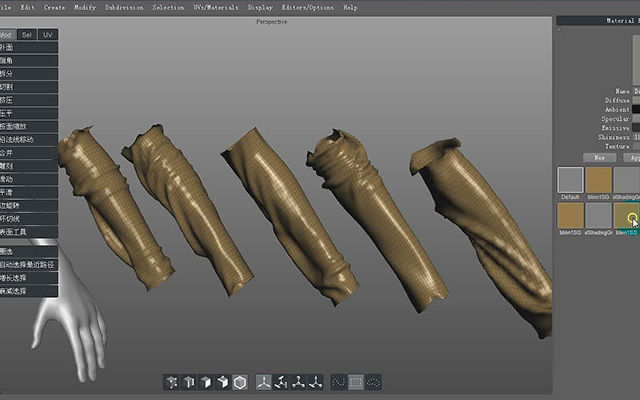Click the 增长选择 grow selection button
The height and width of the screenshot is (400, 640).
click(x=29, y=278)
